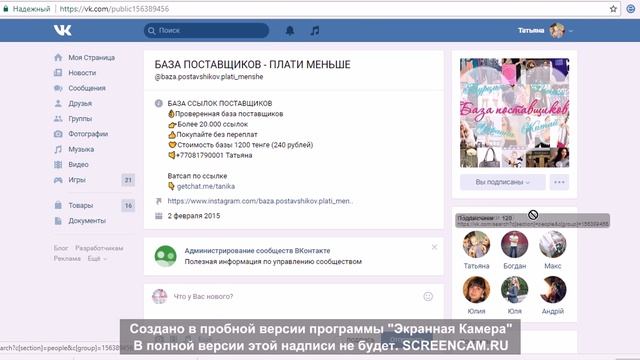Click the gamepad icon beside Игры

[x=58, y=180]
